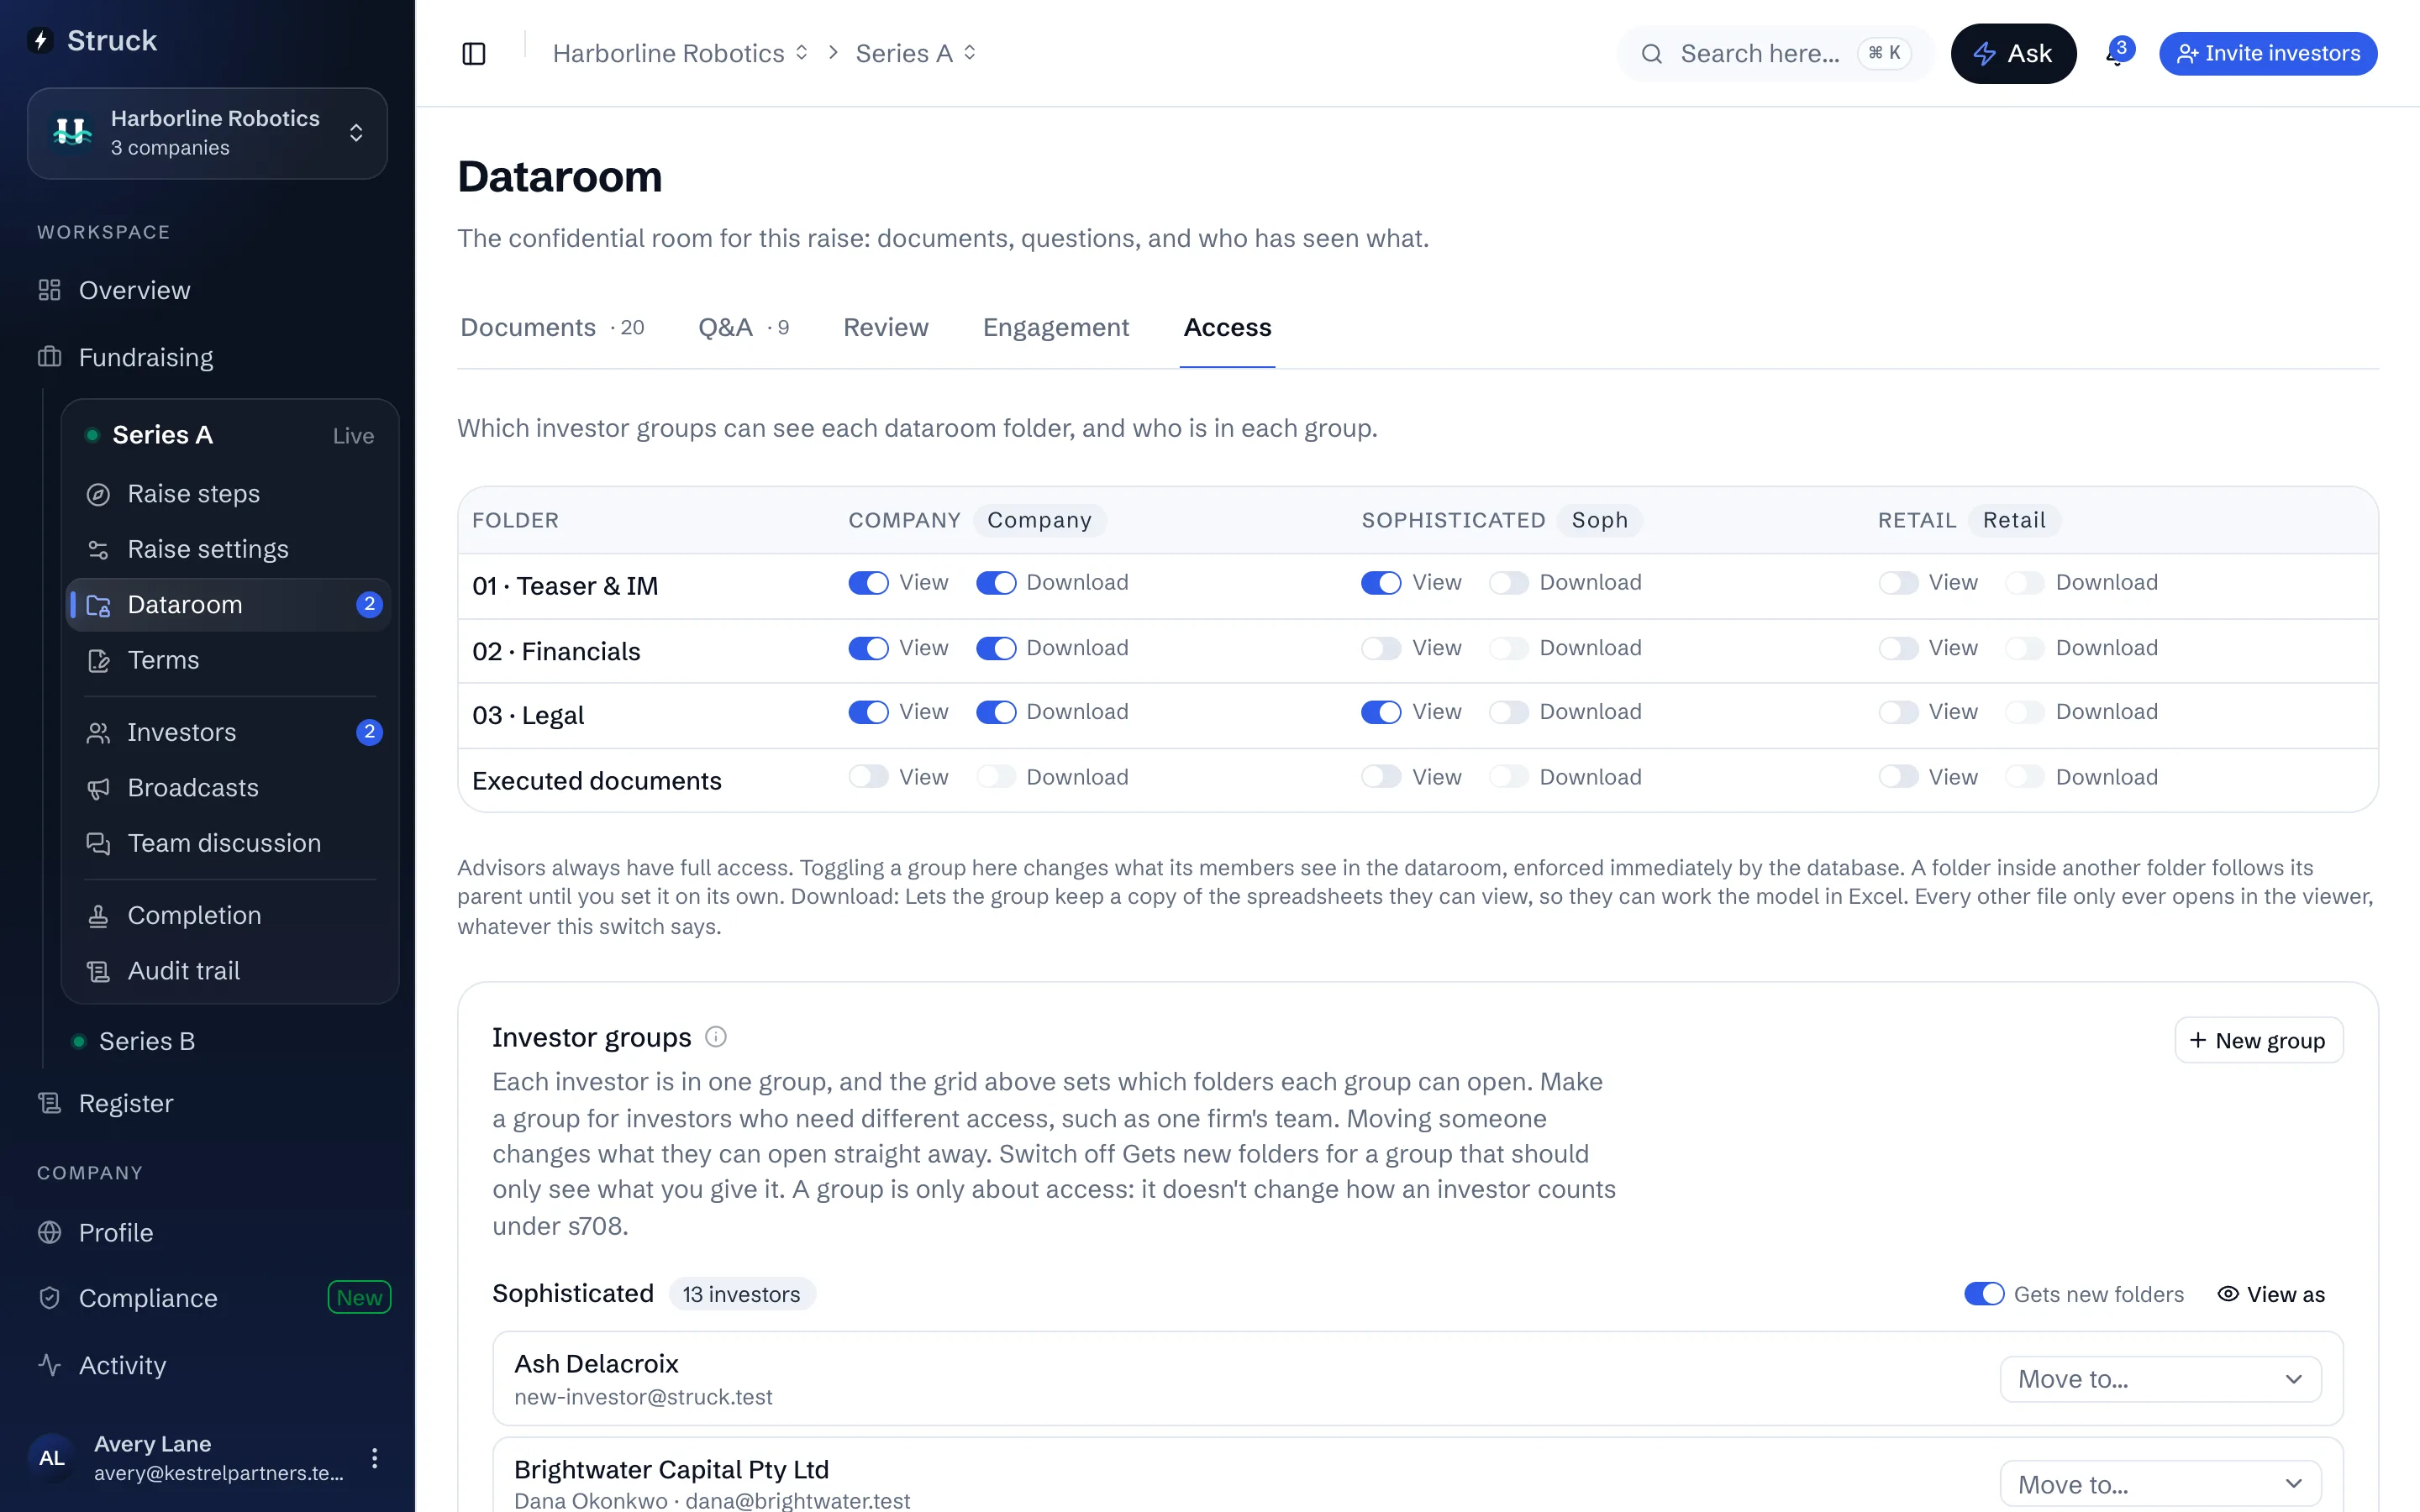Enable Company View for Executed documents
2420x1512 pixels.
(868, 777)
